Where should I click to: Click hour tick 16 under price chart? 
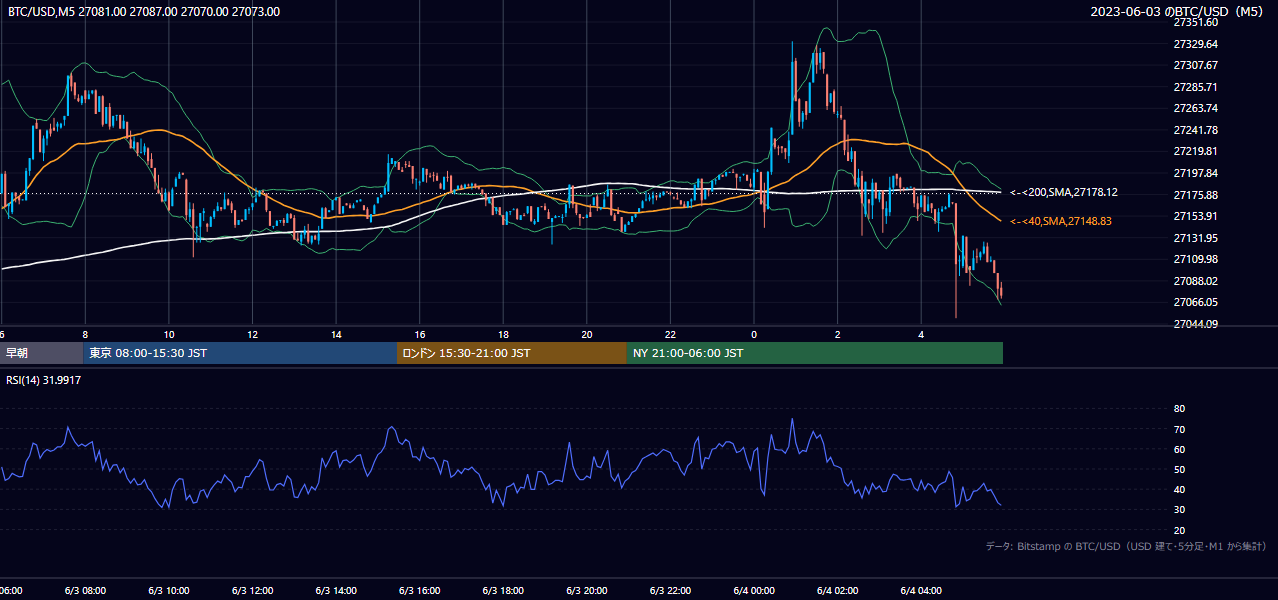pos(420,334)
